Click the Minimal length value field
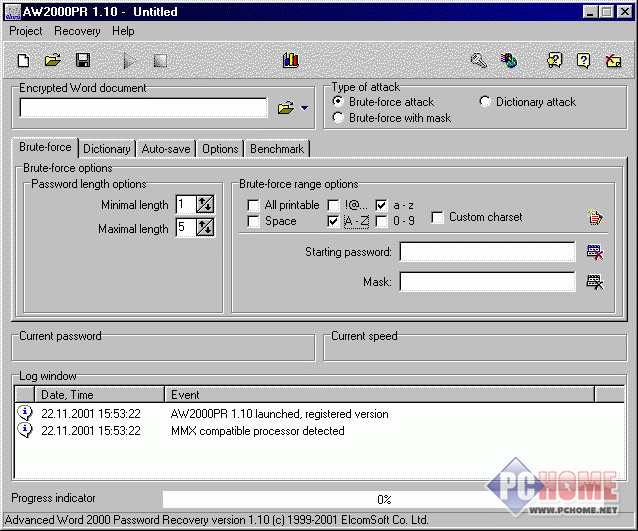638x531 pixels. 186,204
